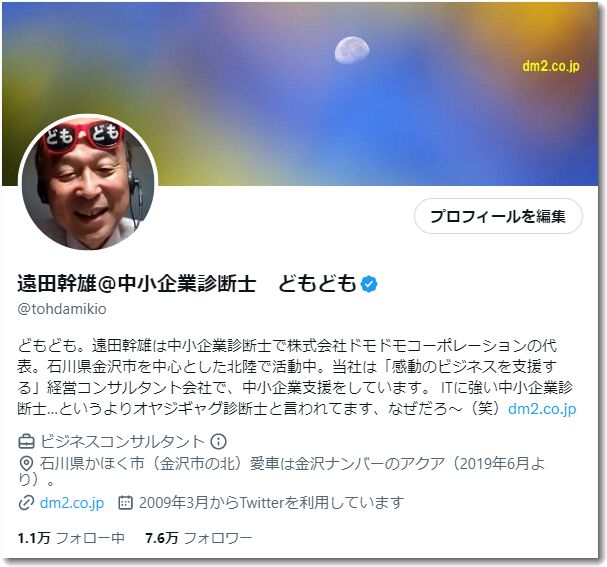Click the info icon beside ビジネスコンサルタント
This screenshot has height=567, width=607.
(218, 441)
